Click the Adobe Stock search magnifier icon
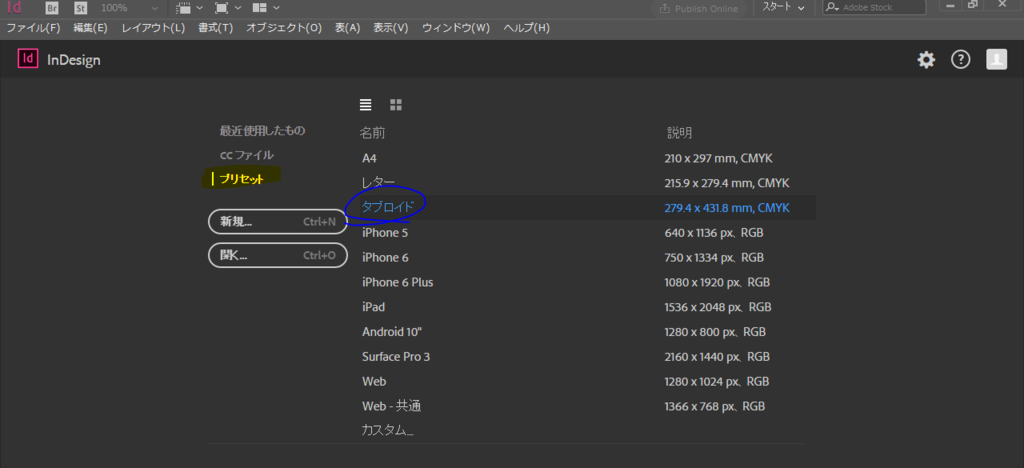1024x468 pixels. pos(832,8)
